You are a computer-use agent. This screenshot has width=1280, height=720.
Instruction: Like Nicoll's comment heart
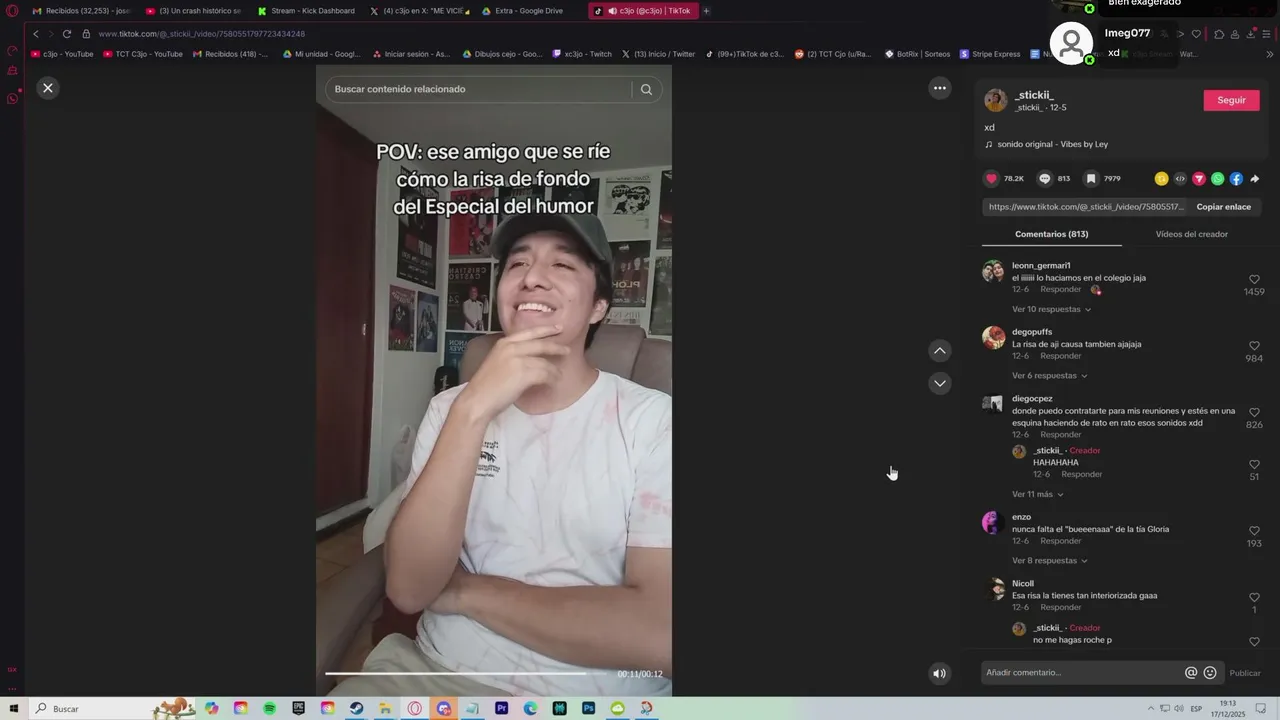pos(1254,597)
